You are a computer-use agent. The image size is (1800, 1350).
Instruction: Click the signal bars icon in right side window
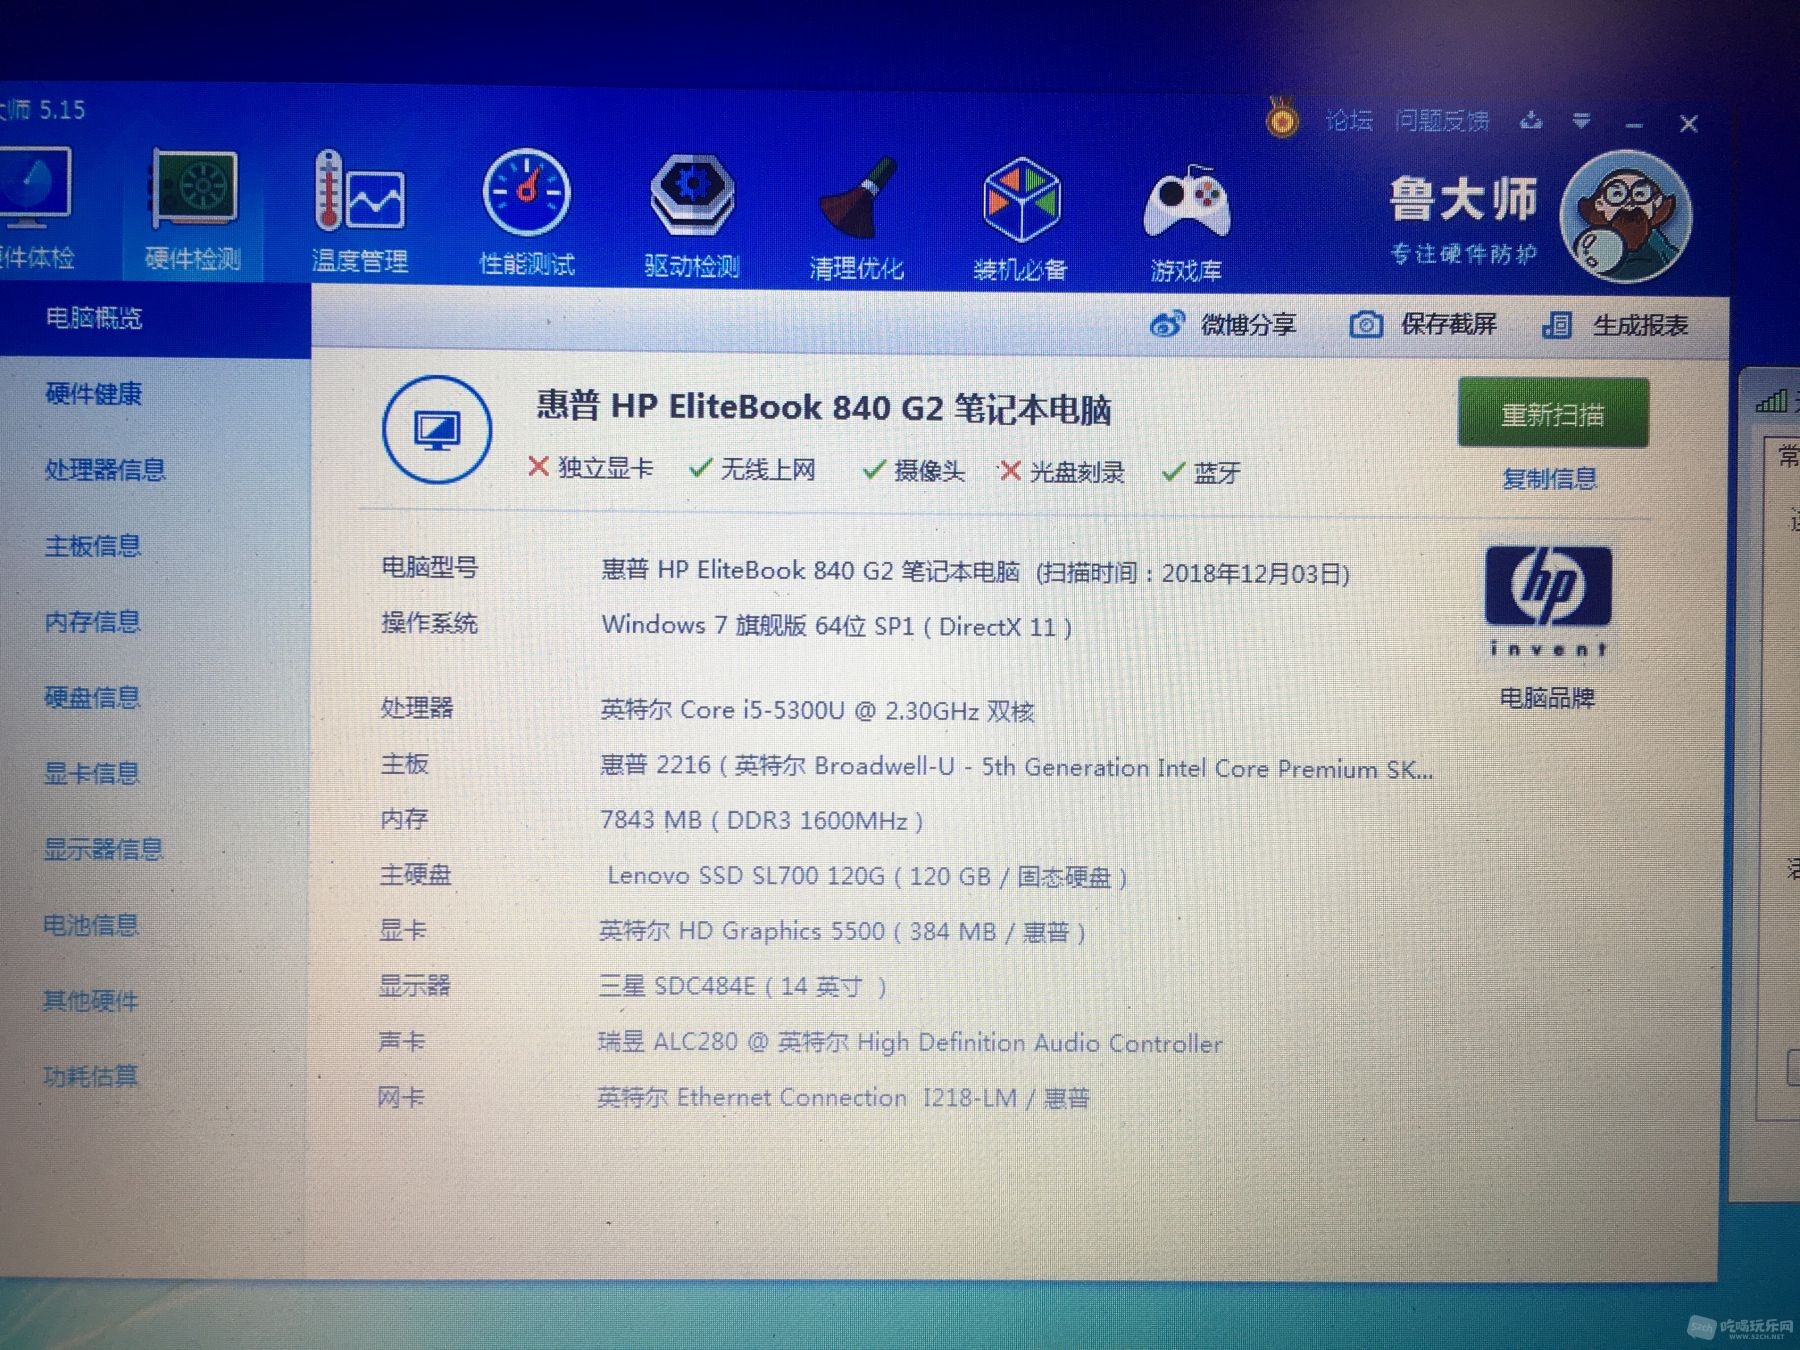click(1771, 401)
